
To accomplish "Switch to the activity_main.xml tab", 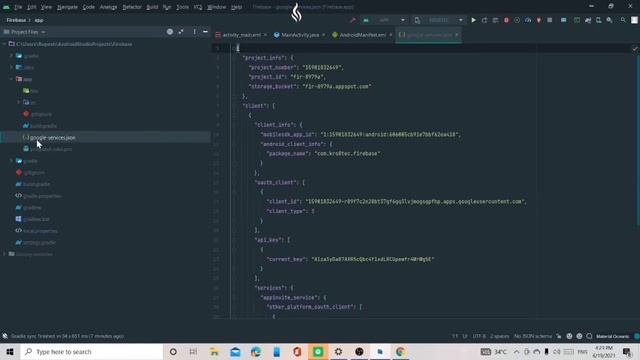I will pyautogui.click(x=241, y=35).
